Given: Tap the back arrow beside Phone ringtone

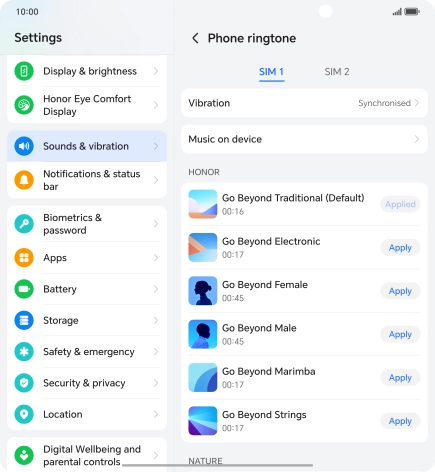Looking at the screenshot, I should coord(195,38).
